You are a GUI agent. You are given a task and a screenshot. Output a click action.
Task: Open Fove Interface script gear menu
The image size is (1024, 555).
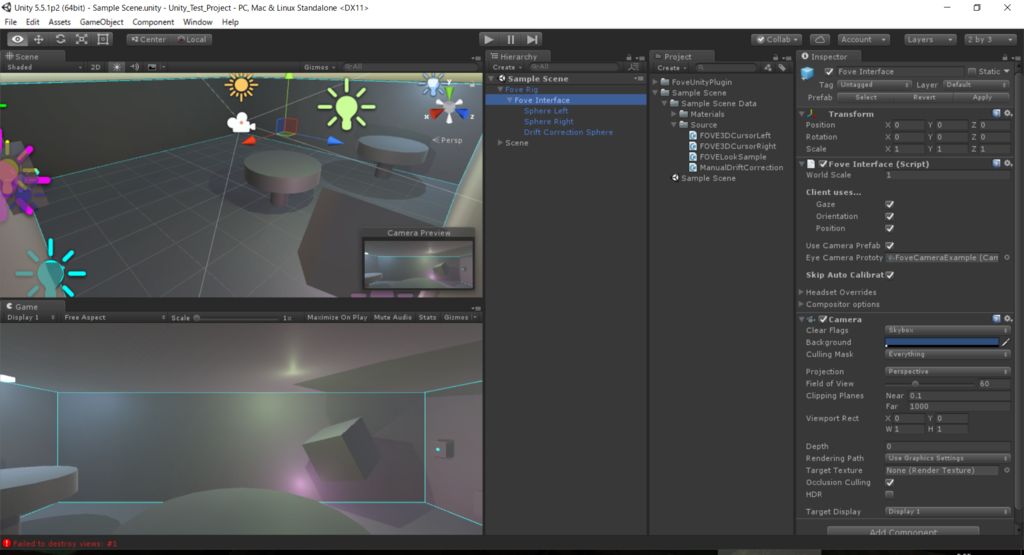point(1008,163)
